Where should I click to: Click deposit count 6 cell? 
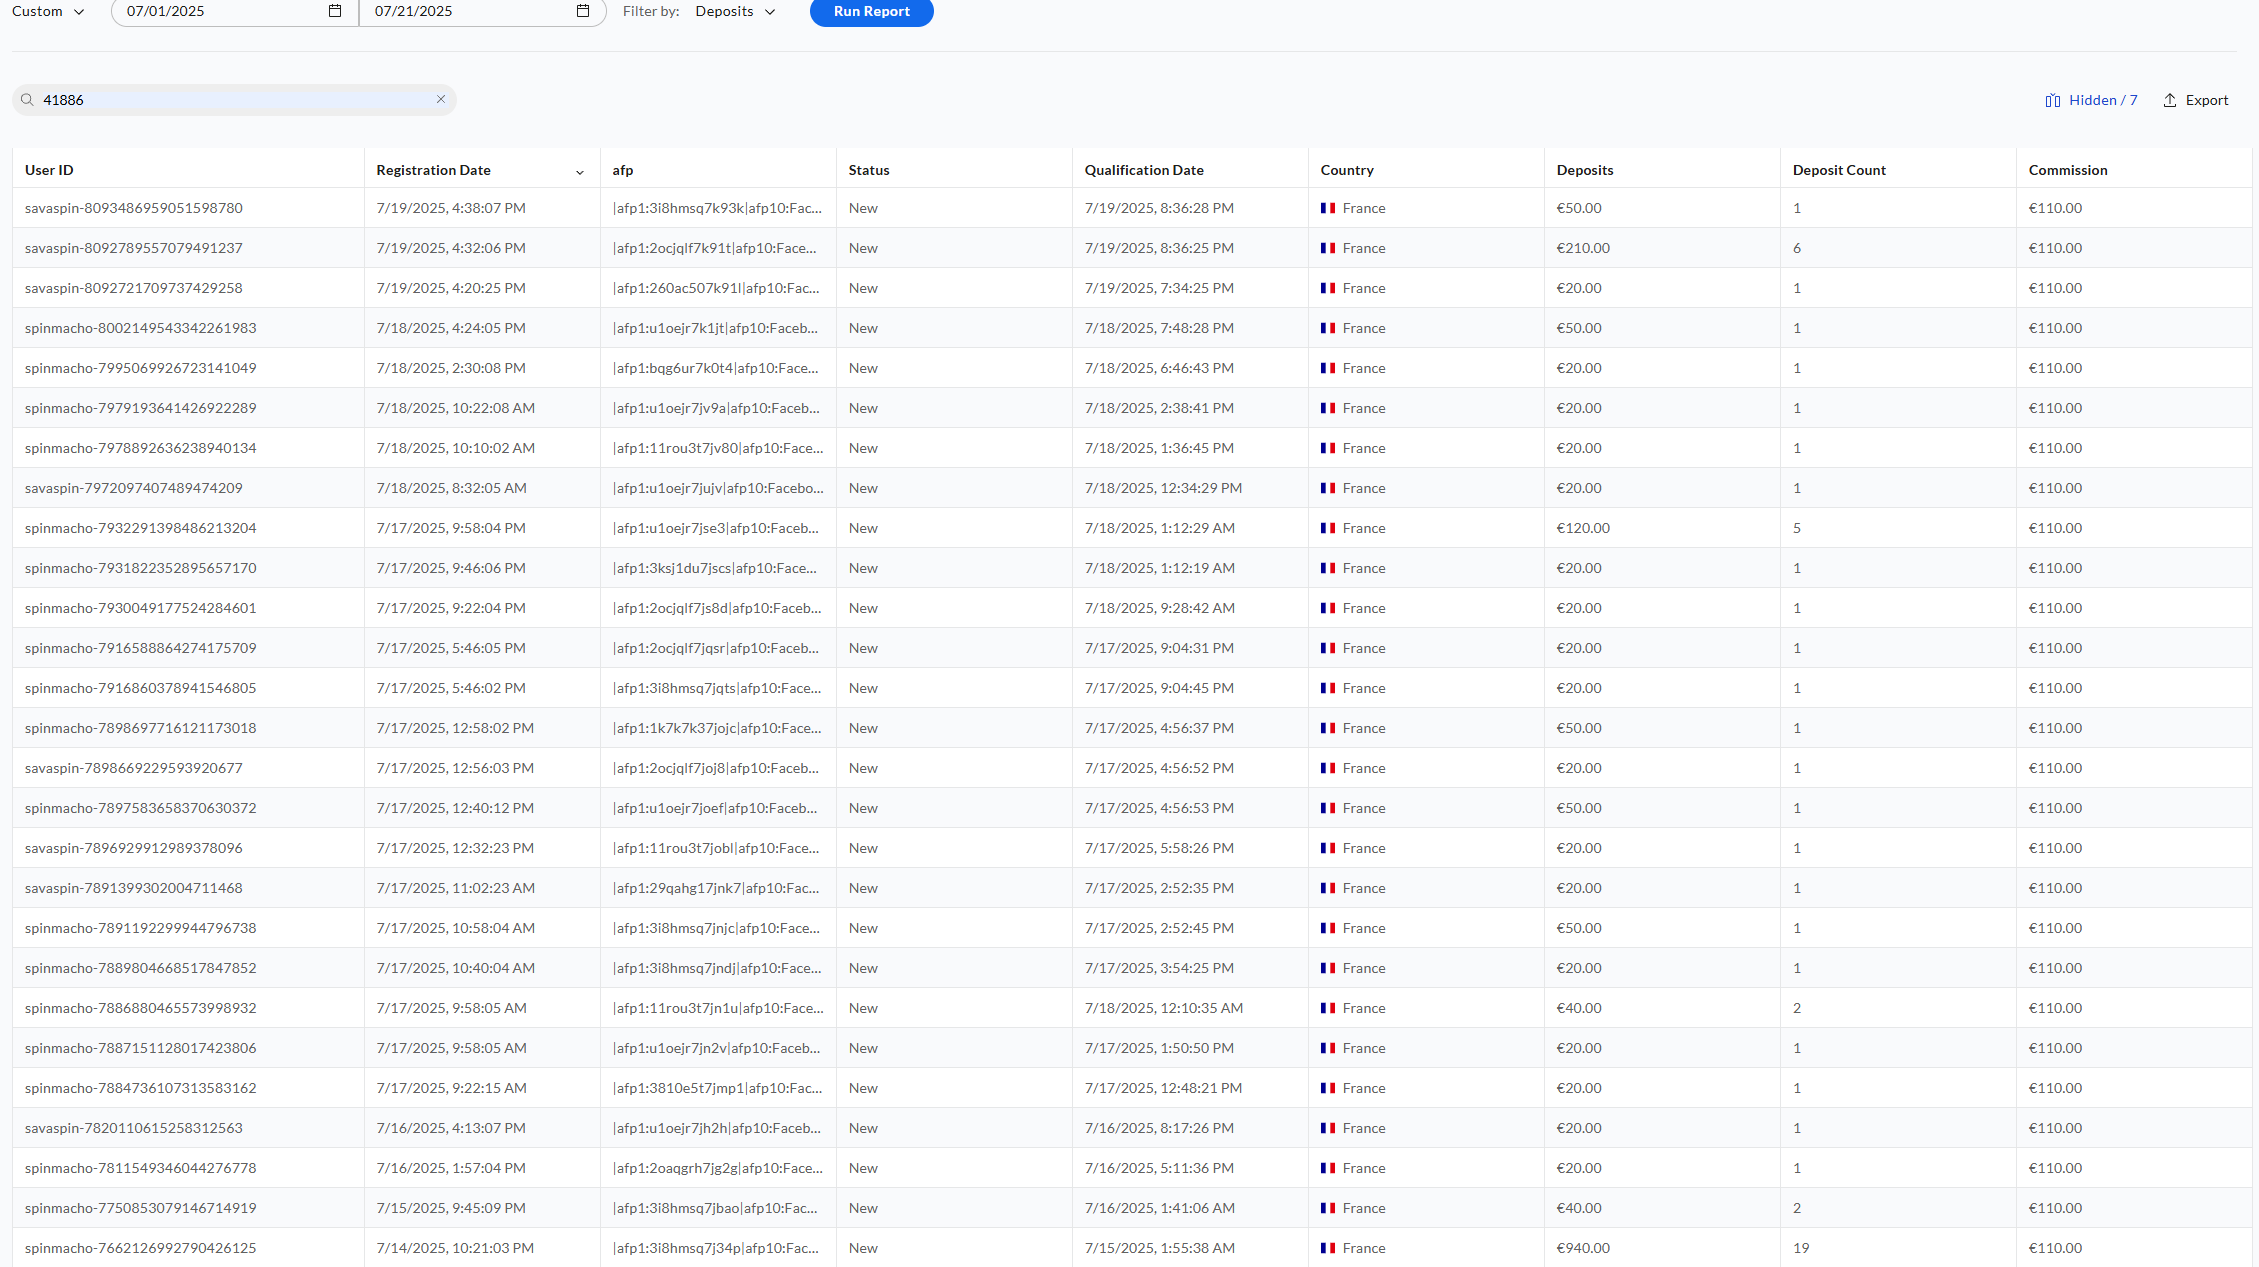pyautogui.click(x=1797, y=248)
